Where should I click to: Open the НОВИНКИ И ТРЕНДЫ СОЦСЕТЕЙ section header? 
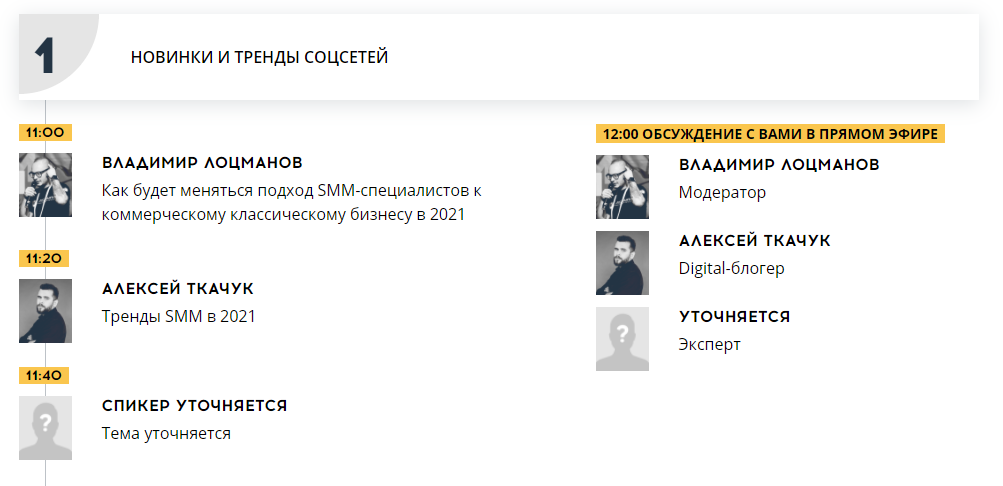[x=259, y=57]
